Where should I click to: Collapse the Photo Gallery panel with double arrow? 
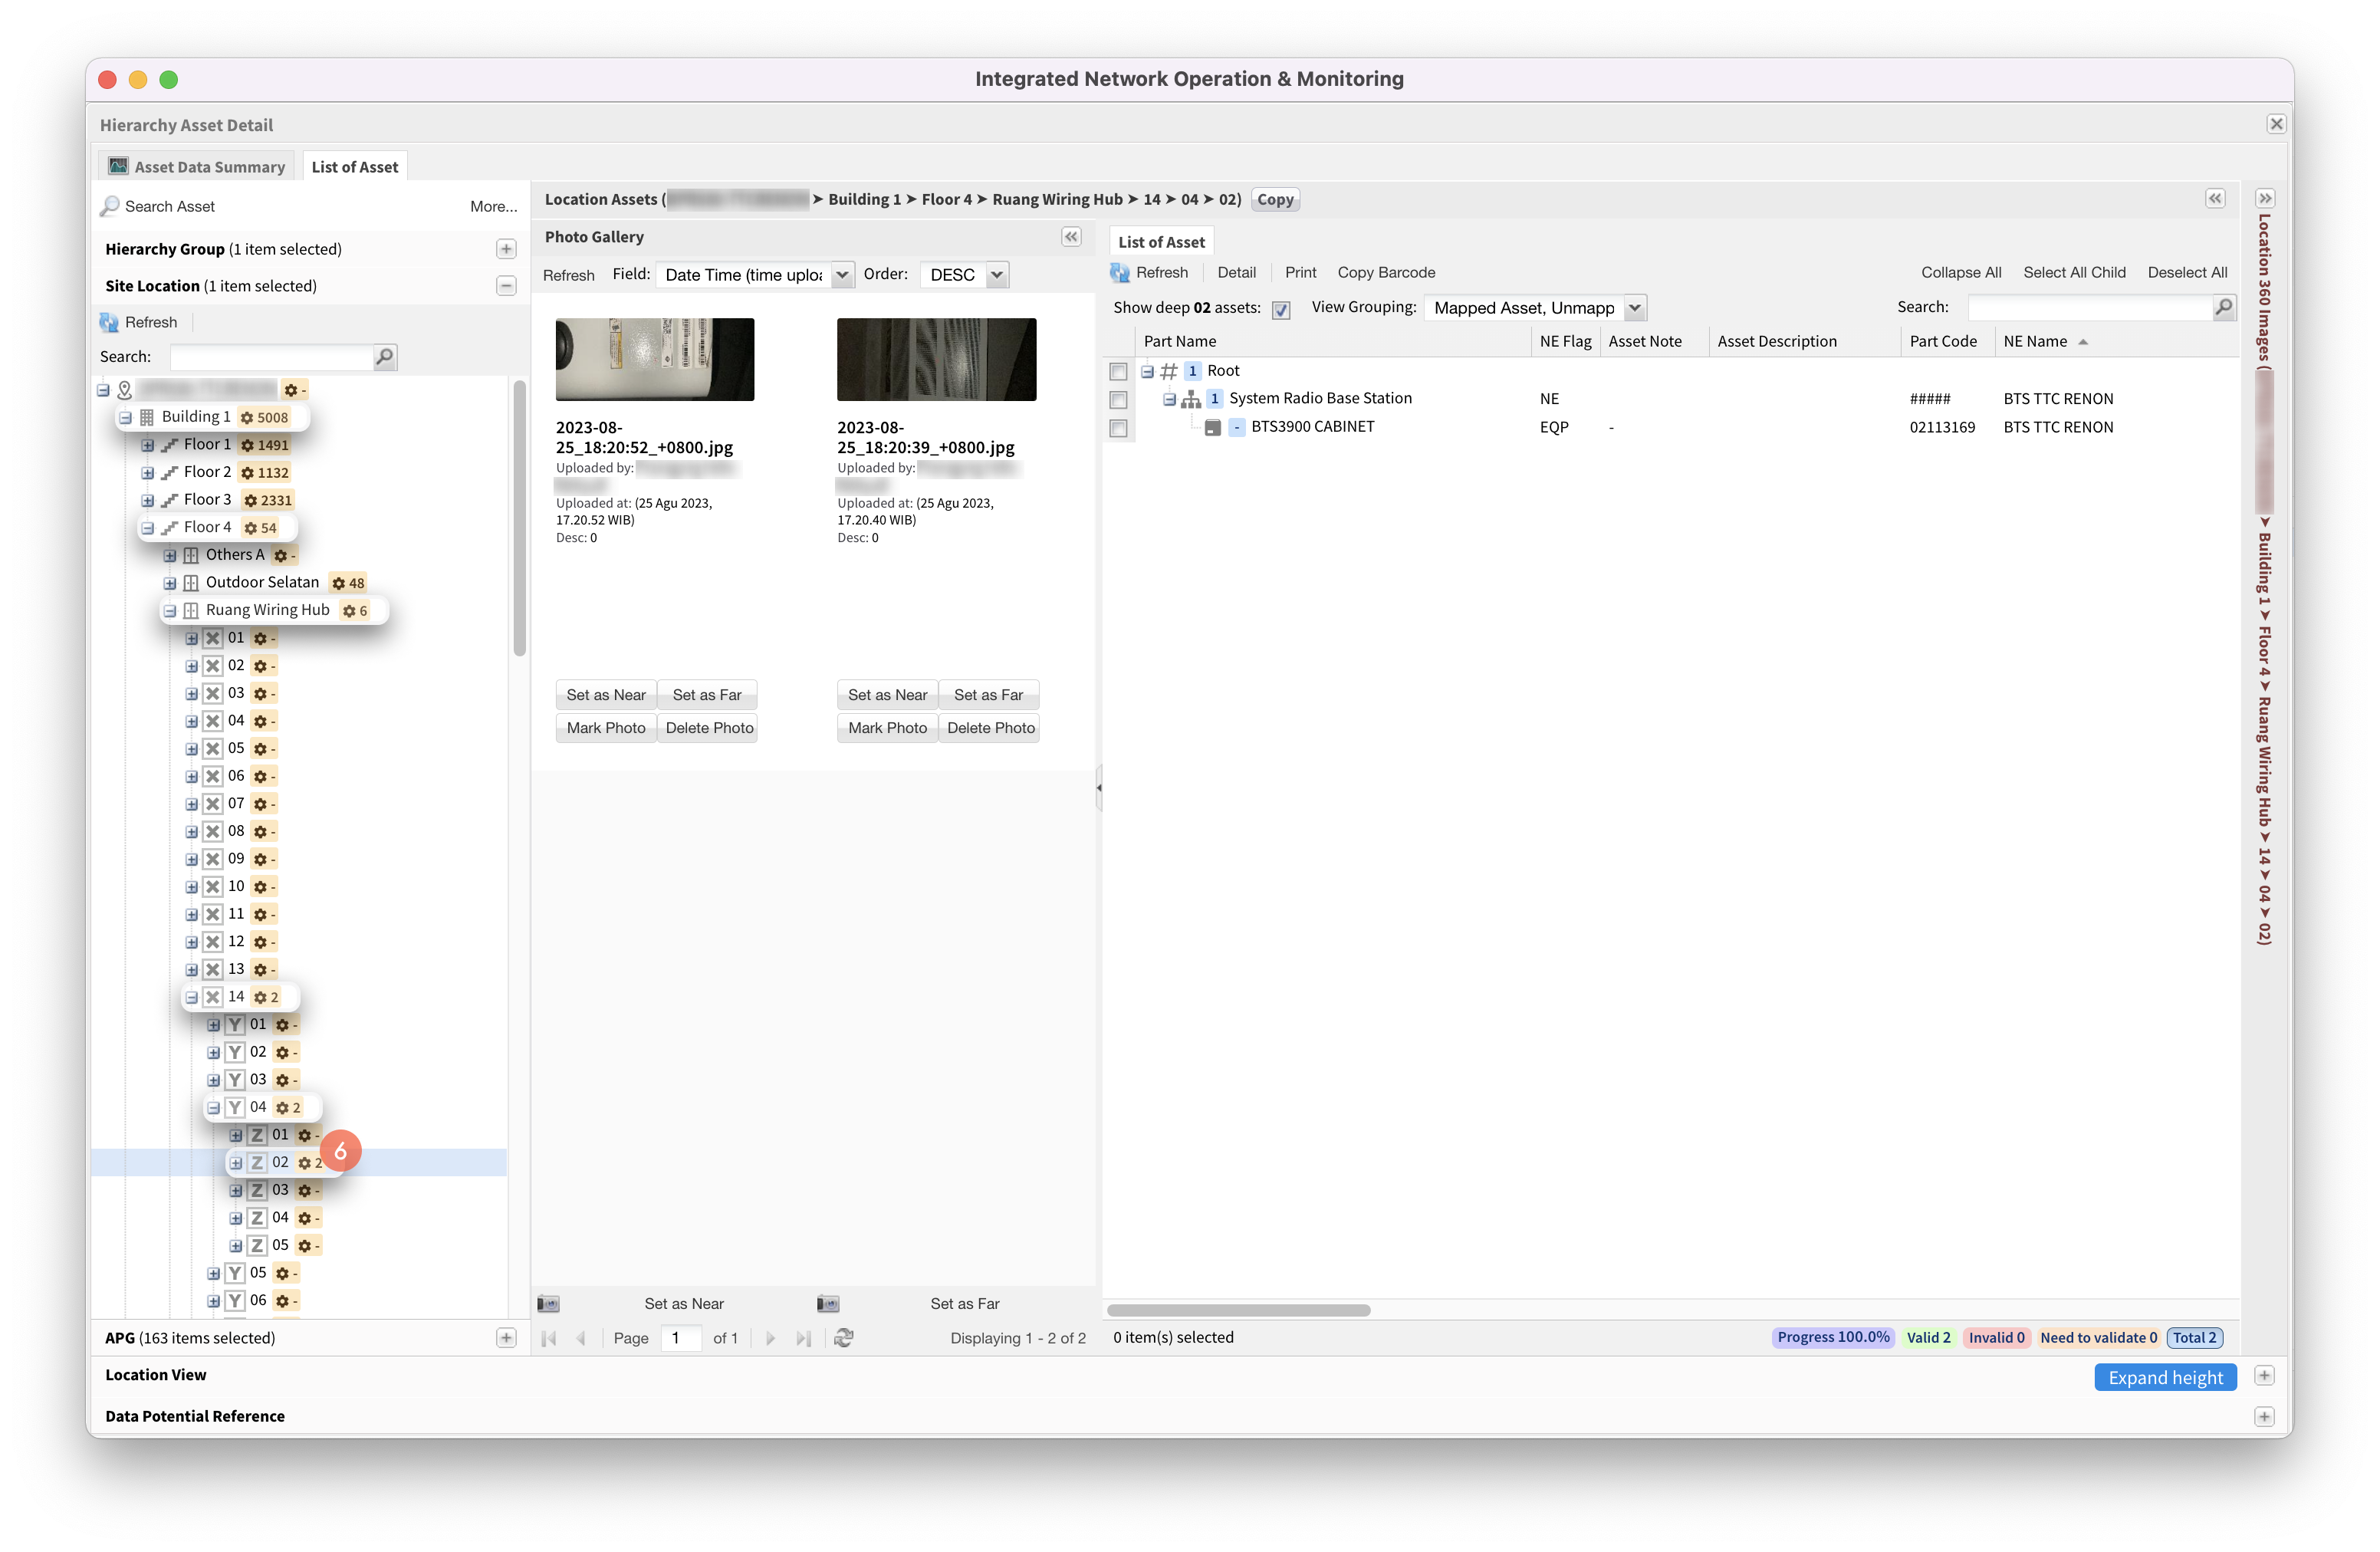click(1071, 237)
